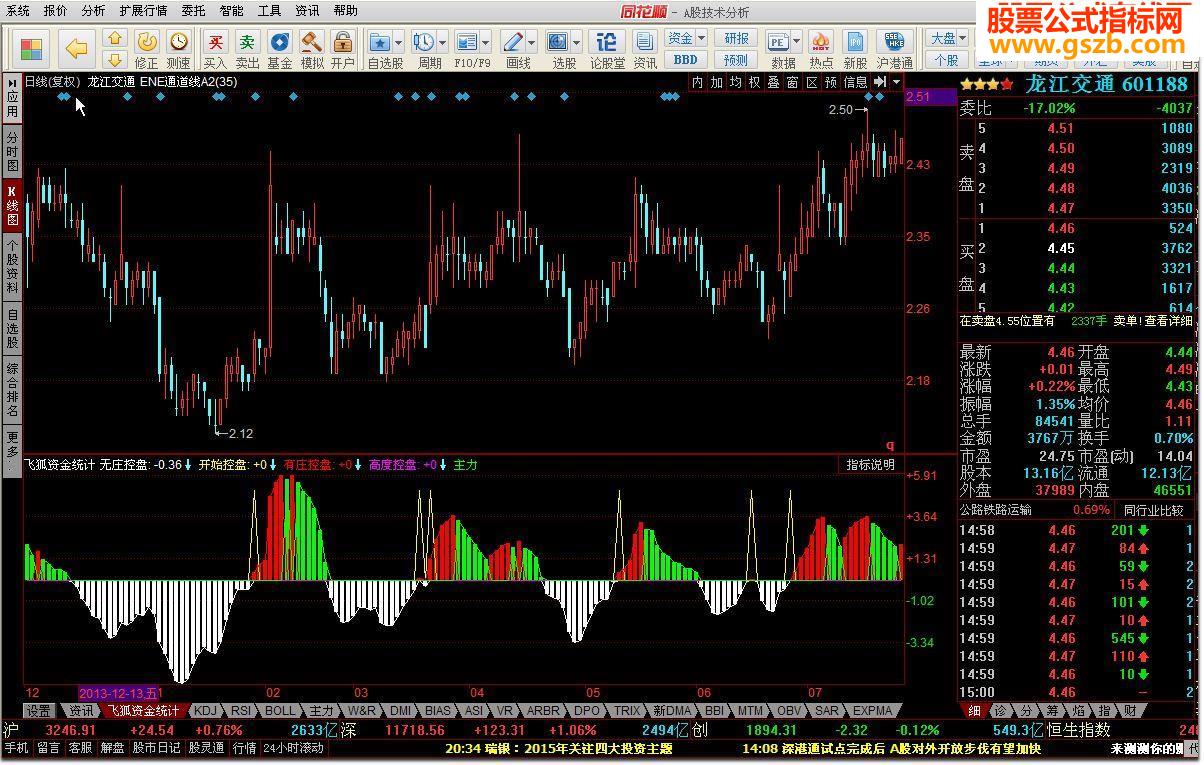Viewport: 1204px width, 765px height.
Task: Open the 资讯 news document icon
Action: (x=644, y=42)
